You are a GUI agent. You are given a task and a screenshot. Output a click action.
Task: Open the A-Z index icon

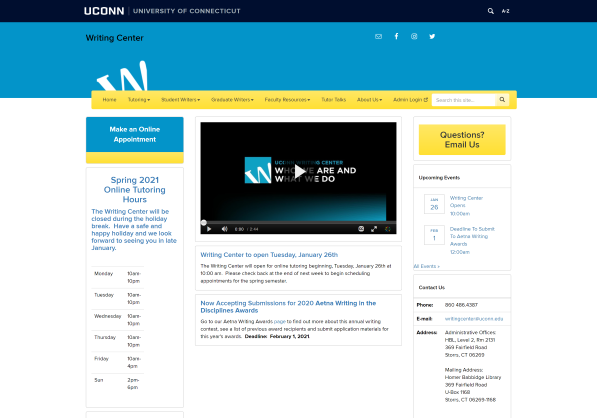click(505, 11)
